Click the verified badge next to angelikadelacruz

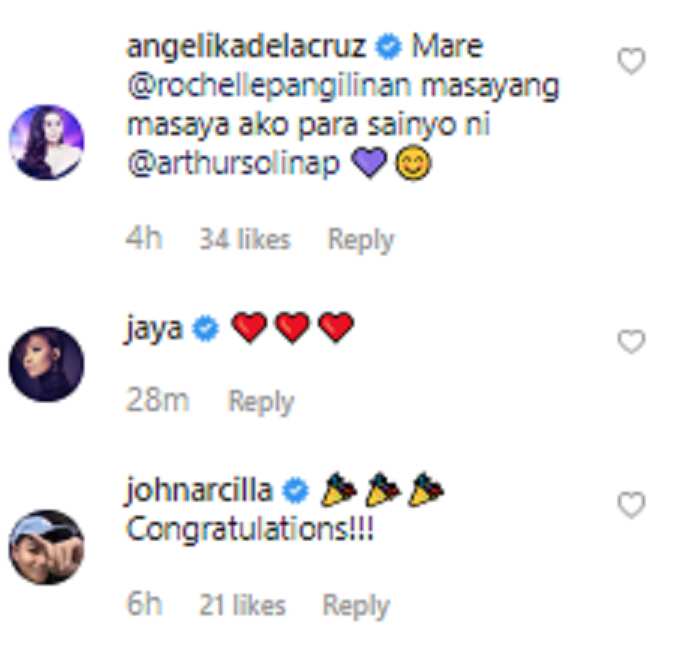[388, 47]
